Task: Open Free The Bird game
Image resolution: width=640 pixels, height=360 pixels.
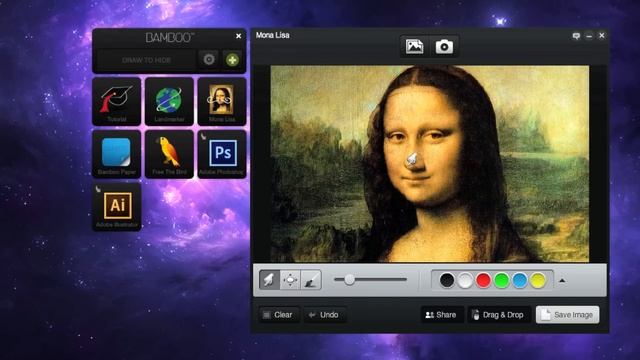Action: click(x=169, y=154)
